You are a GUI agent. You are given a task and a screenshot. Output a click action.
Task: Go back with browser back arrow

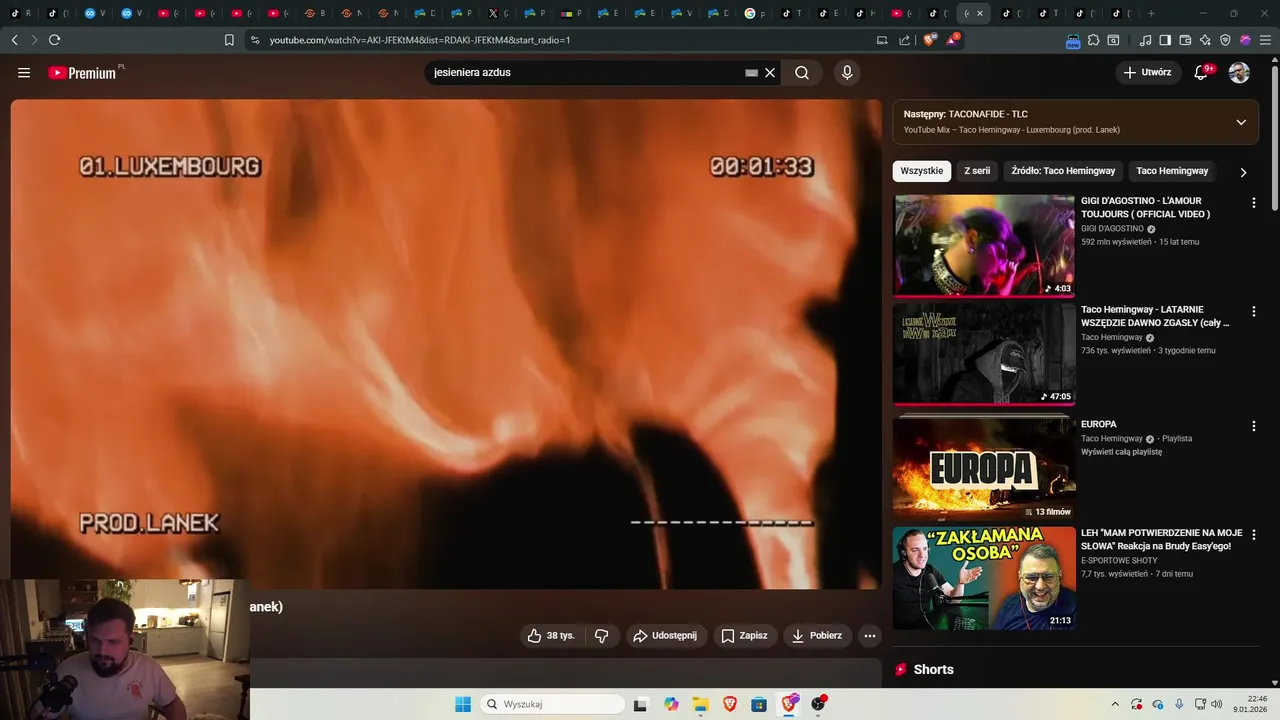[14, 40]
